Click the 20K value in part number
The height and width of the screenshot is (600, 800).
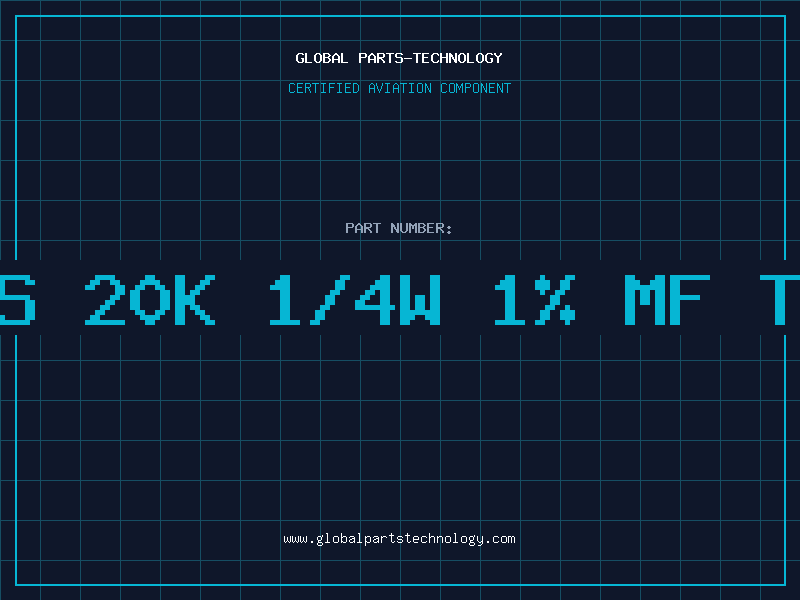(150, 300)
